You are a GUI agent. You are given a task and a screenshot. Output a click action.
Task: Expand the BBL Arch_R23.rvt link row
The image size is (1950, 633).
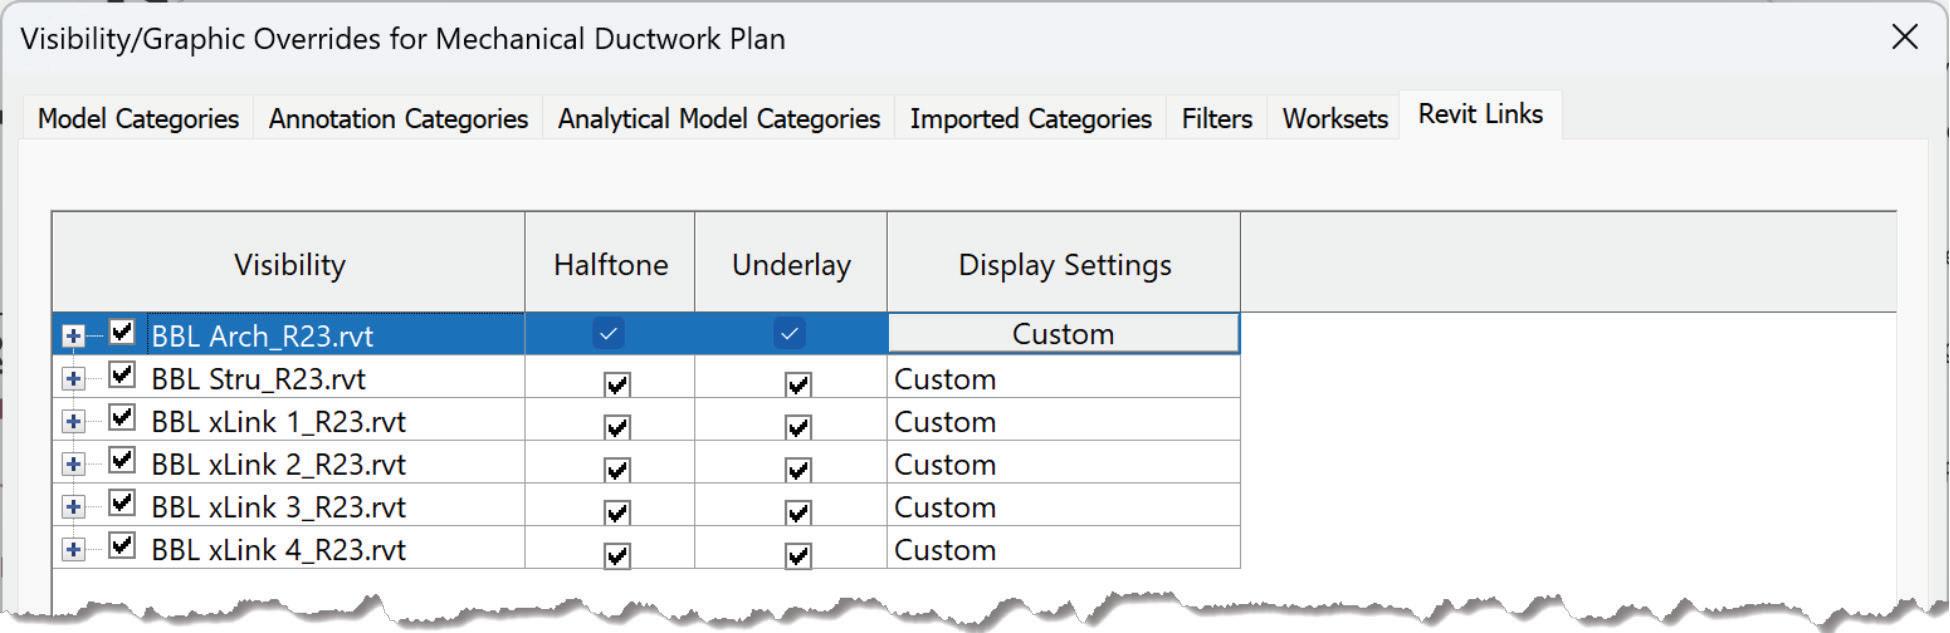tap(73, 336)
